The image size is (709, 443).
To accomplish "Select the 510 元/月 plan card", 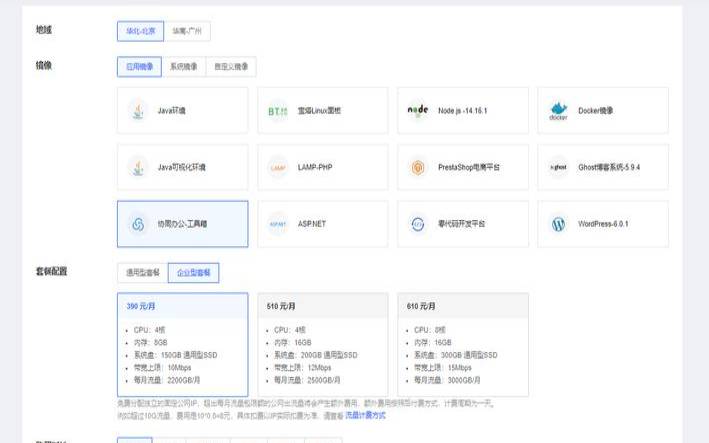I will pyautogui.click(x=323, y=344).
